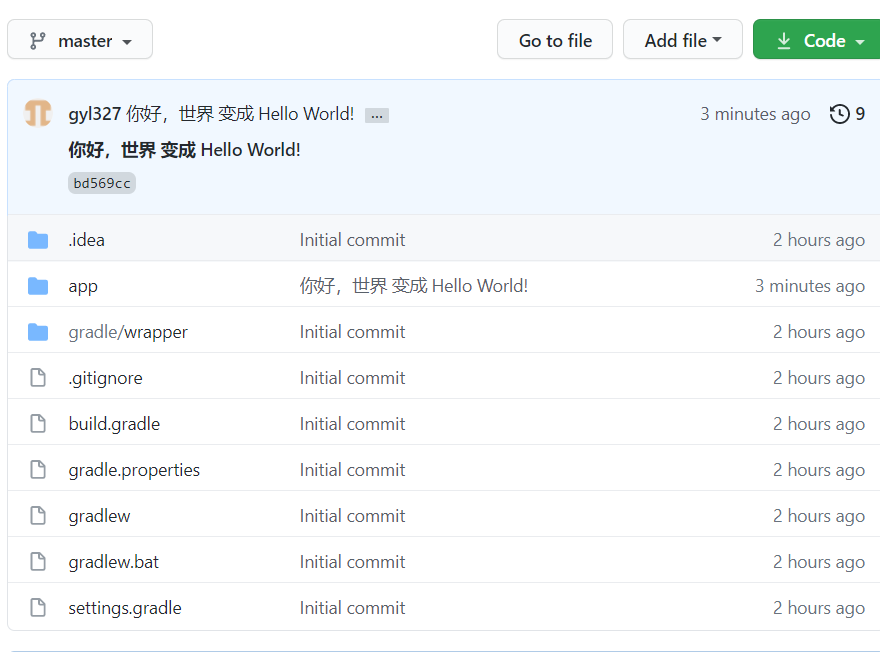This screenshot has height=652, width=880.
Task: Open the Add file dropdown
Action: tap(683, 39)
